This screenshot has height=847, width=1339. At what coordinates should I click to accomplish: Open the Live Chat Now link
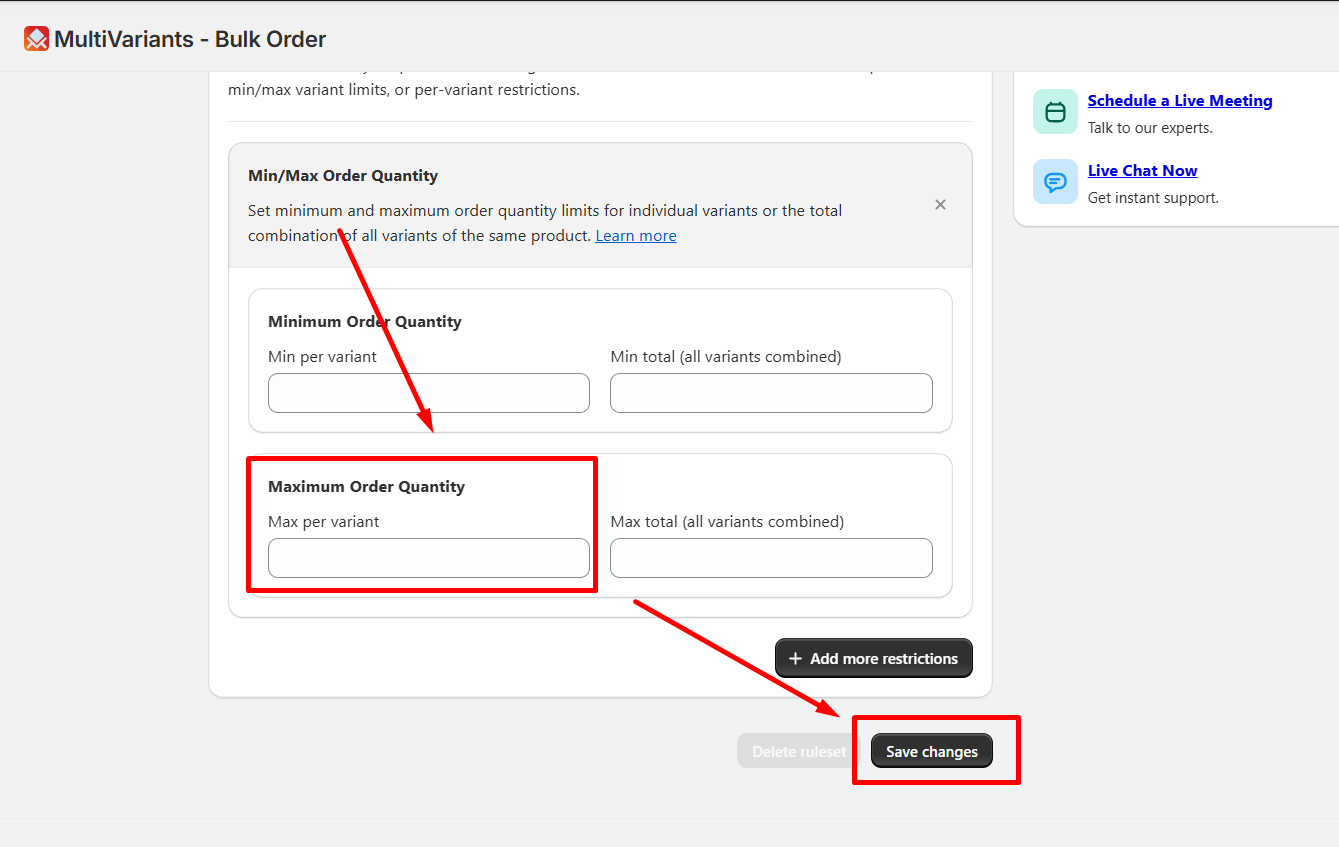(1142, 170)
